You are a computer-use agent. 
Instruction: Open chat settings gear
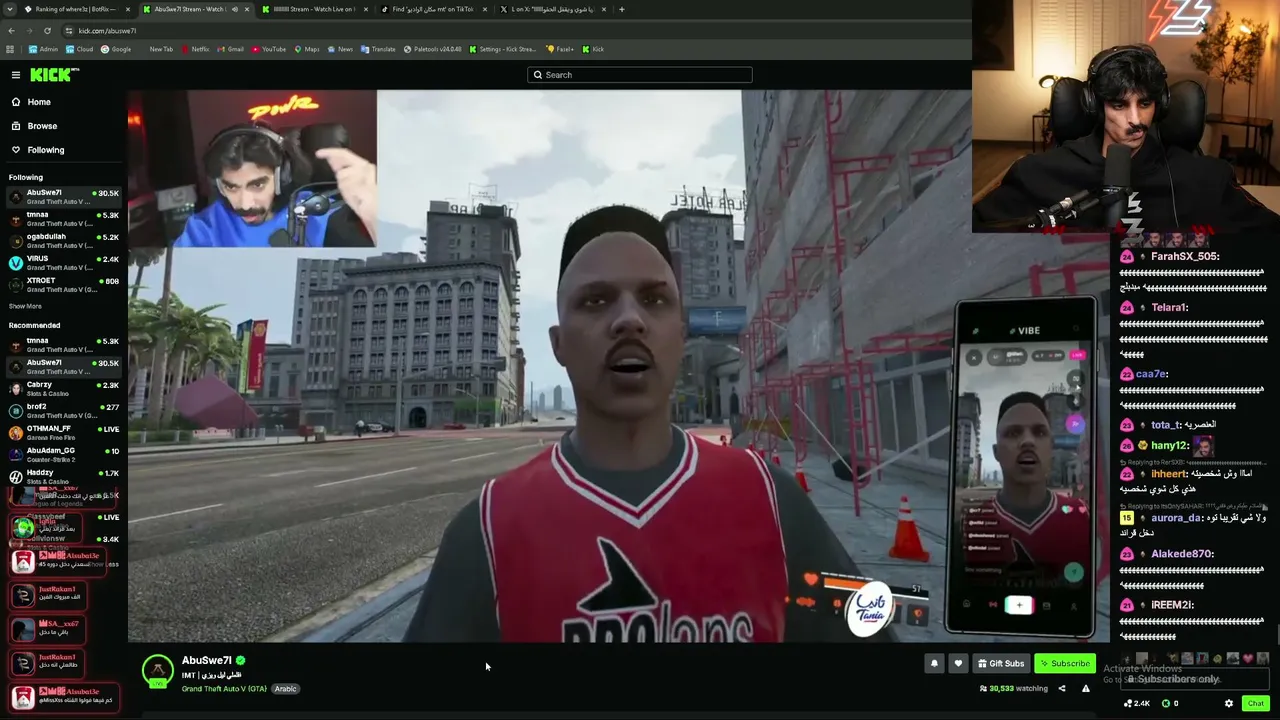pos(1229,703)
